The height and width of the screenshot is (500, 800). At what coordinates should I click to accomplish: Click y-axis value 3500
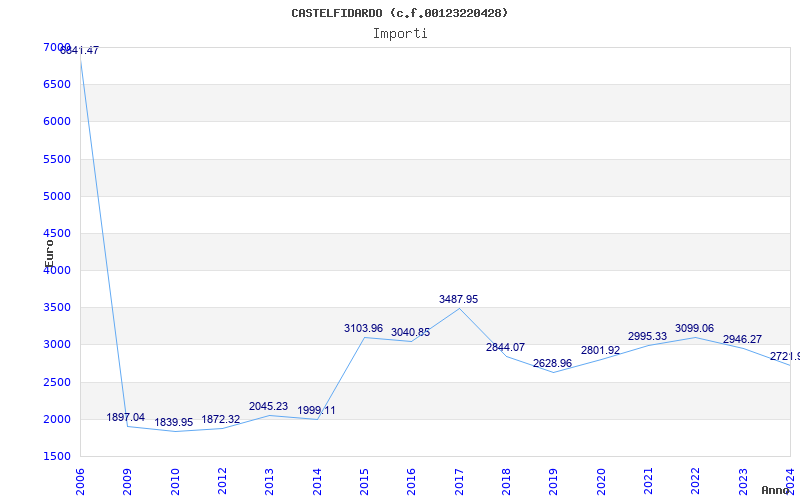click(x=57, y=308)
